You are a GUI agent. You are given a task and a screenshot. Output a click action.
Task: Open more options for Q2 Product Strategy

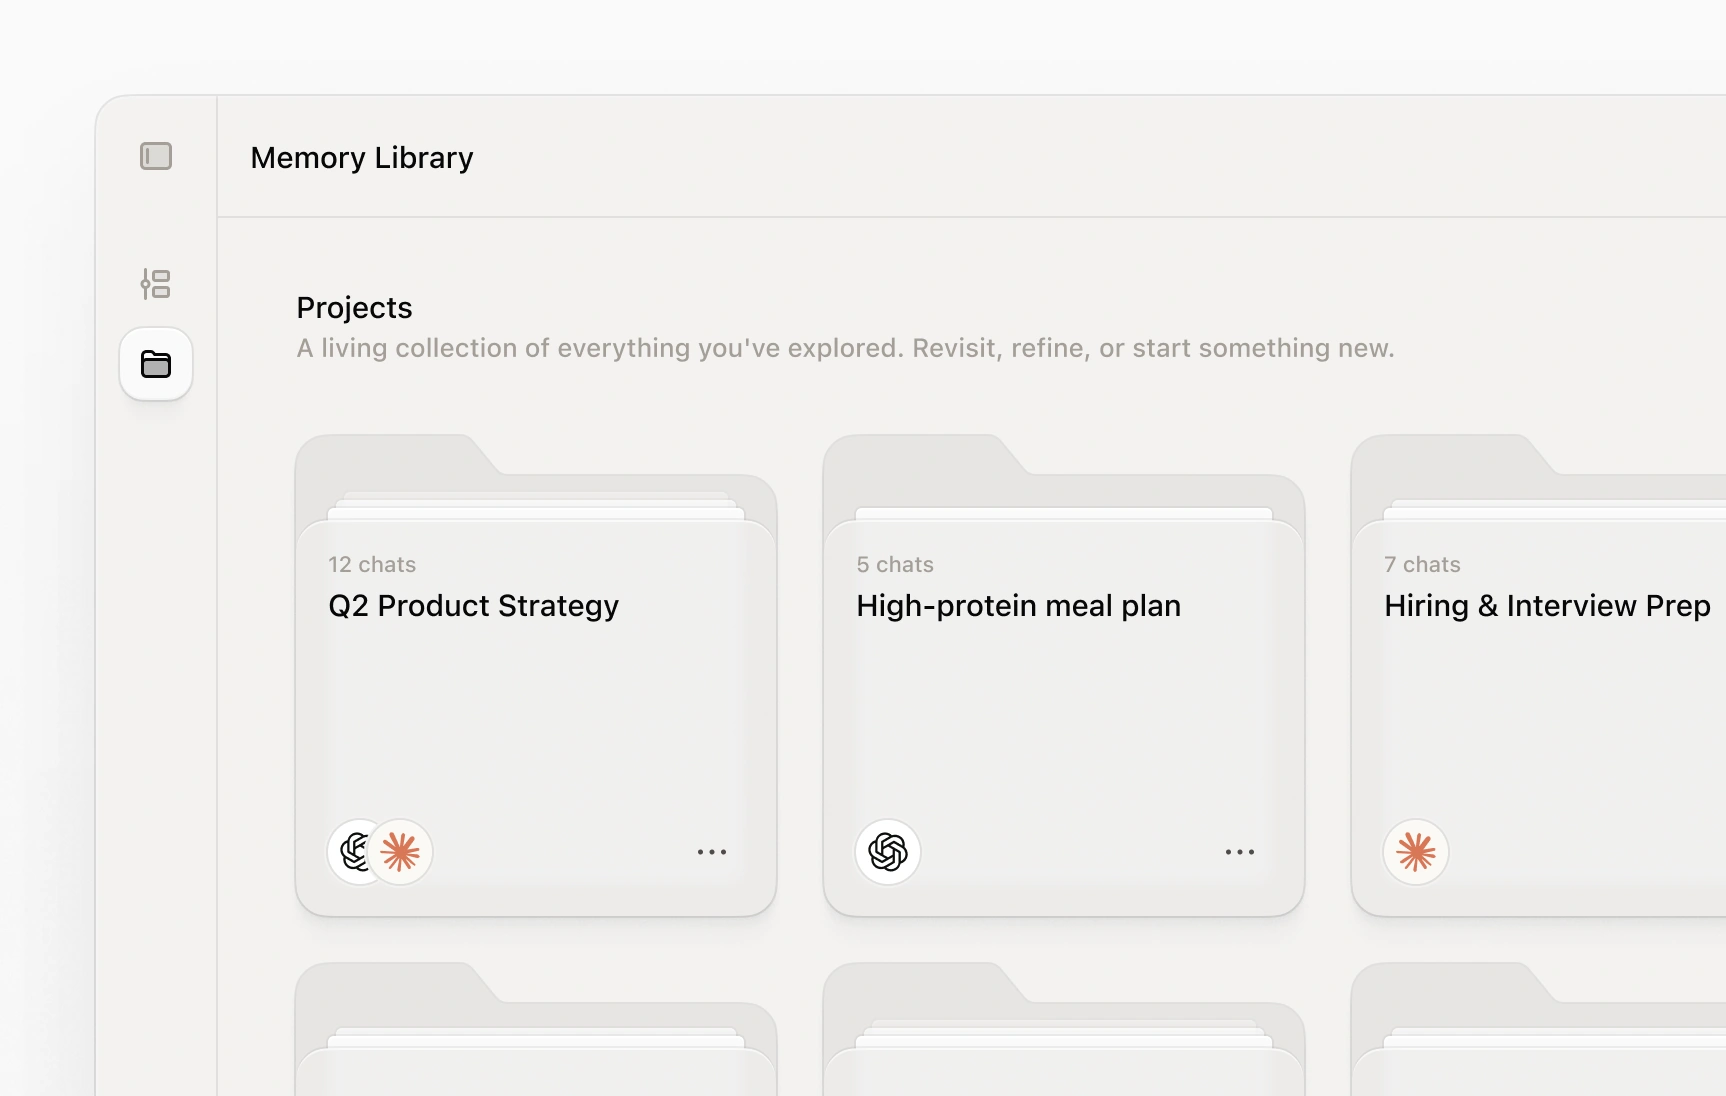712,852
